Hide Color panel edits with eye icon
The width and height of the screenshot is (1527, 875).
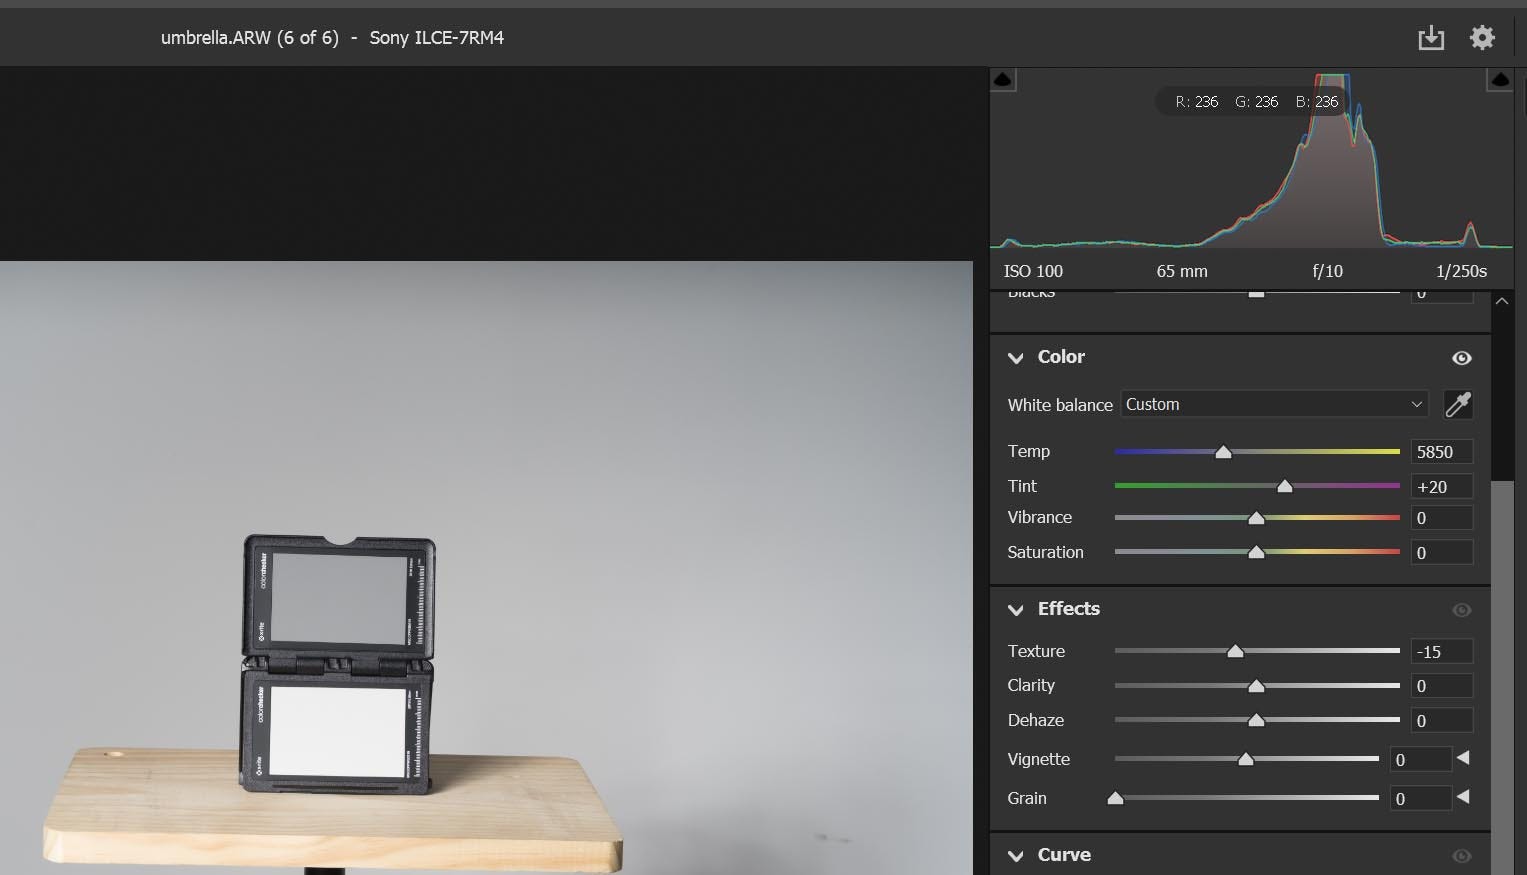click(1461, 358)
